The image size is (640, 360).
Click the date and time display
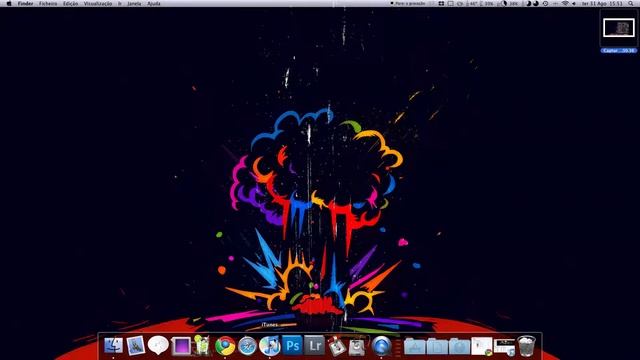pyautogui.click(x=602, y=3)
